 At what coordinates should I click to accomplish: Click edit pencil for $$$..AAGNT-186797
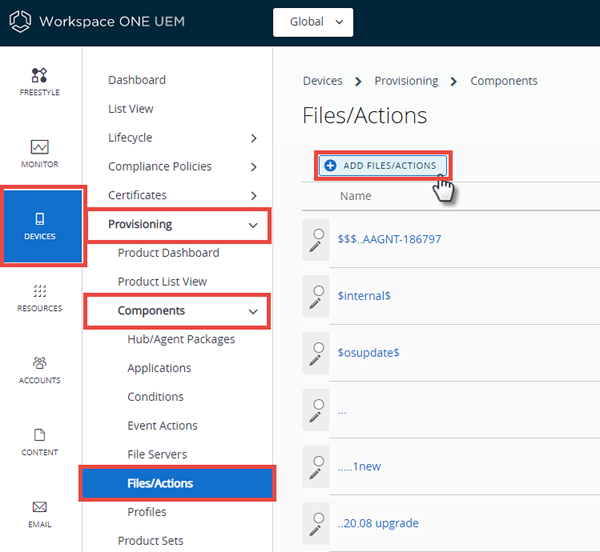pyautogui.click(x=315, y=247)
